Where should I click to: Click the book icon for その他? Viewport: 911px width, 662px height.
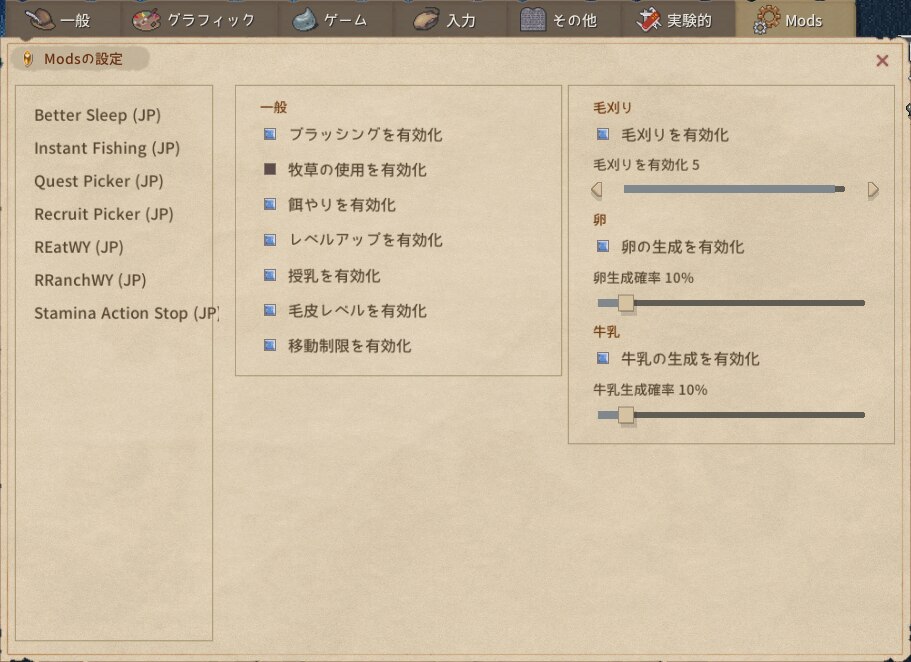tap(533, 19)
